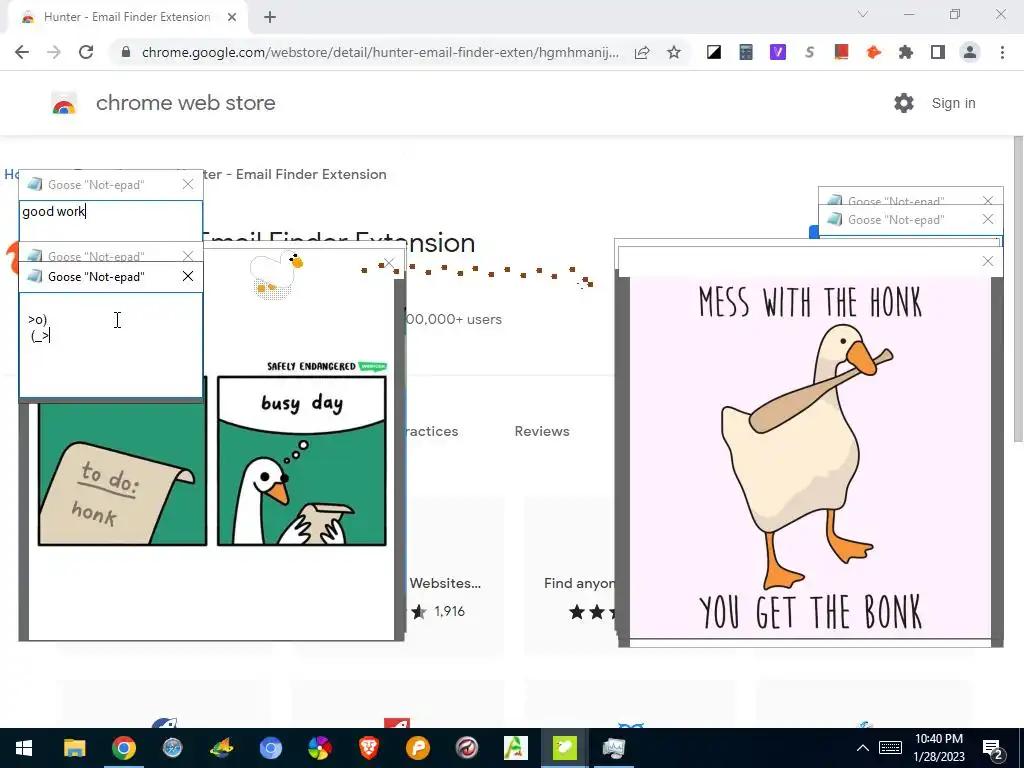The width and height of the screenshot is (1024, 768).
Task: Open the black-and-white contrast extension icon
Action: pos(714,52)
